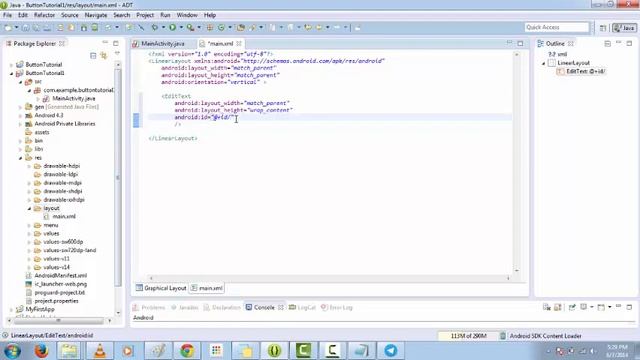Expand the gen folder
The image size is (640, 360).
point(20,107)
